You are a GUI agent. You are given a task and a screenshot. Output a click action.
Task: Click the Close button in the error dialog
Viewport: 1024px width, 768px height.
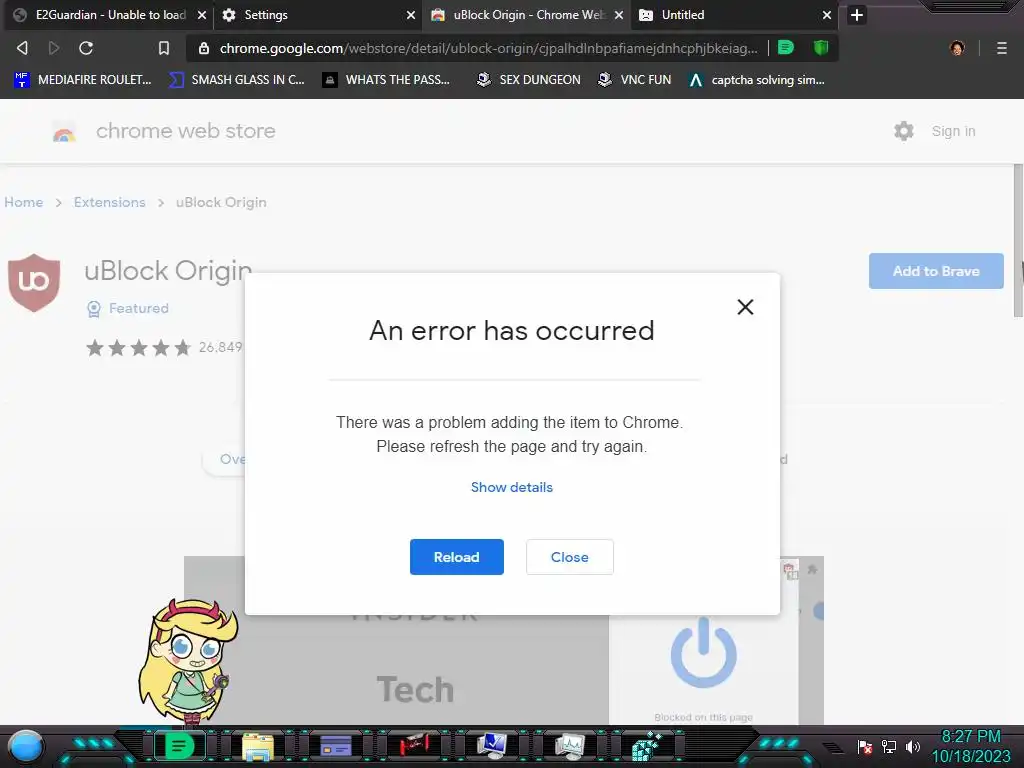[569, 557]
